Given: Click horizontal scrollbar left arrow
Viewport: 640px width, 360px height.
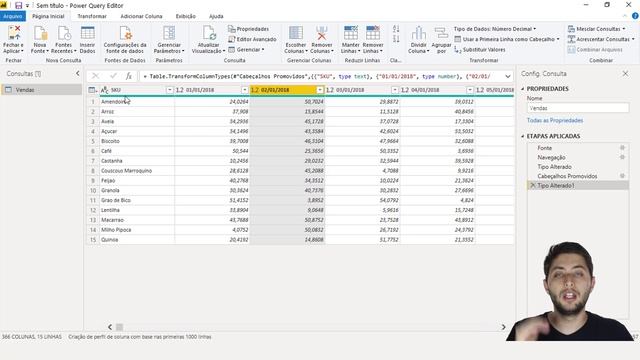Looking at the screenshot, I should coord(110,327).
